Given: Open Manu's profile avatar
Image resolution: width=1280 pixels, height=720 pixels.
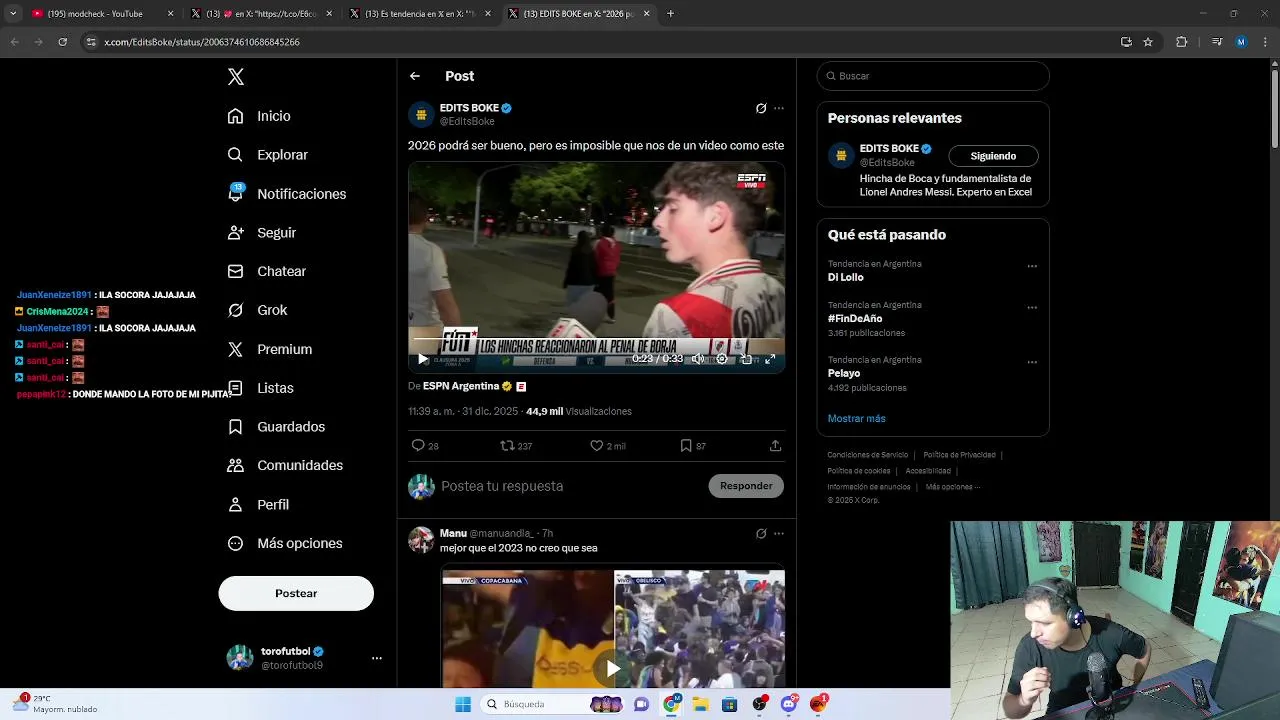Looking at the screenshot, I should click(421, 540).
